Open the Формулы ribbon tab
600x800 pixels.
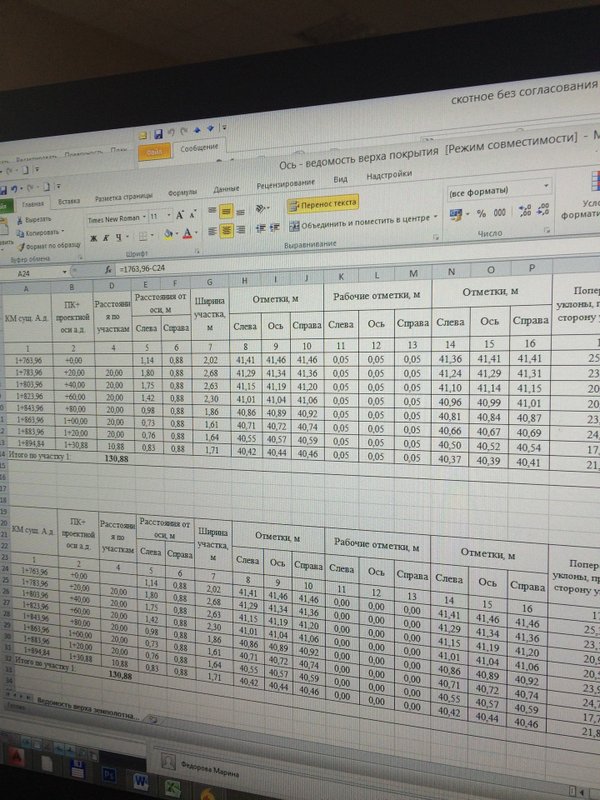coord(182,193)
